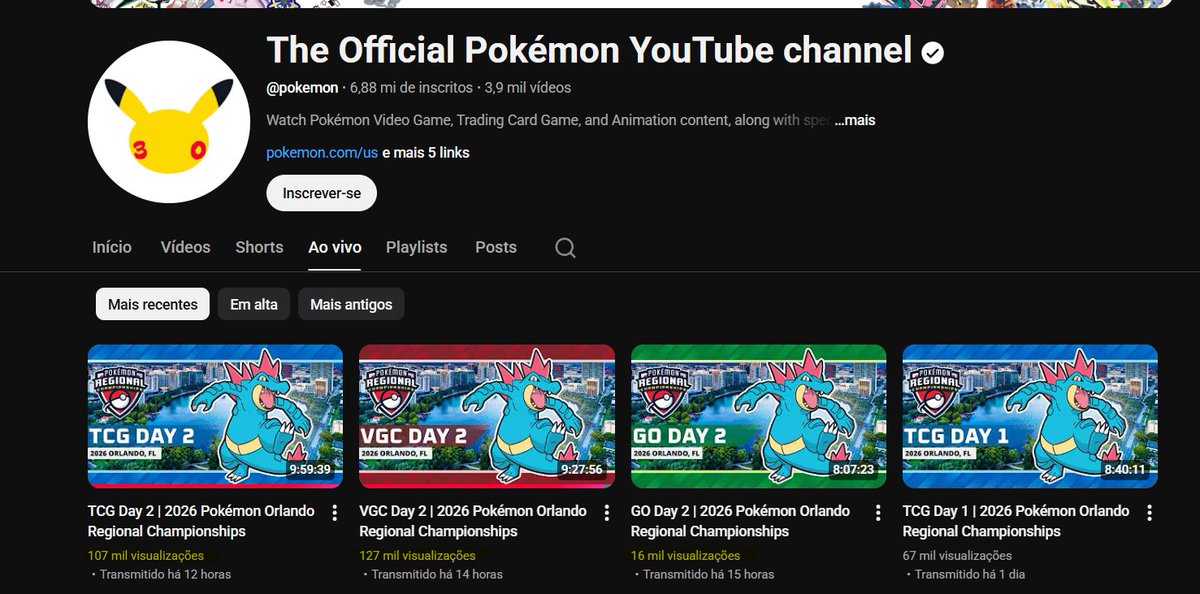Viewport: 1200px width, 594px height.
Task: Click the 9:59:39 duration badge
Action: (310, 469)
